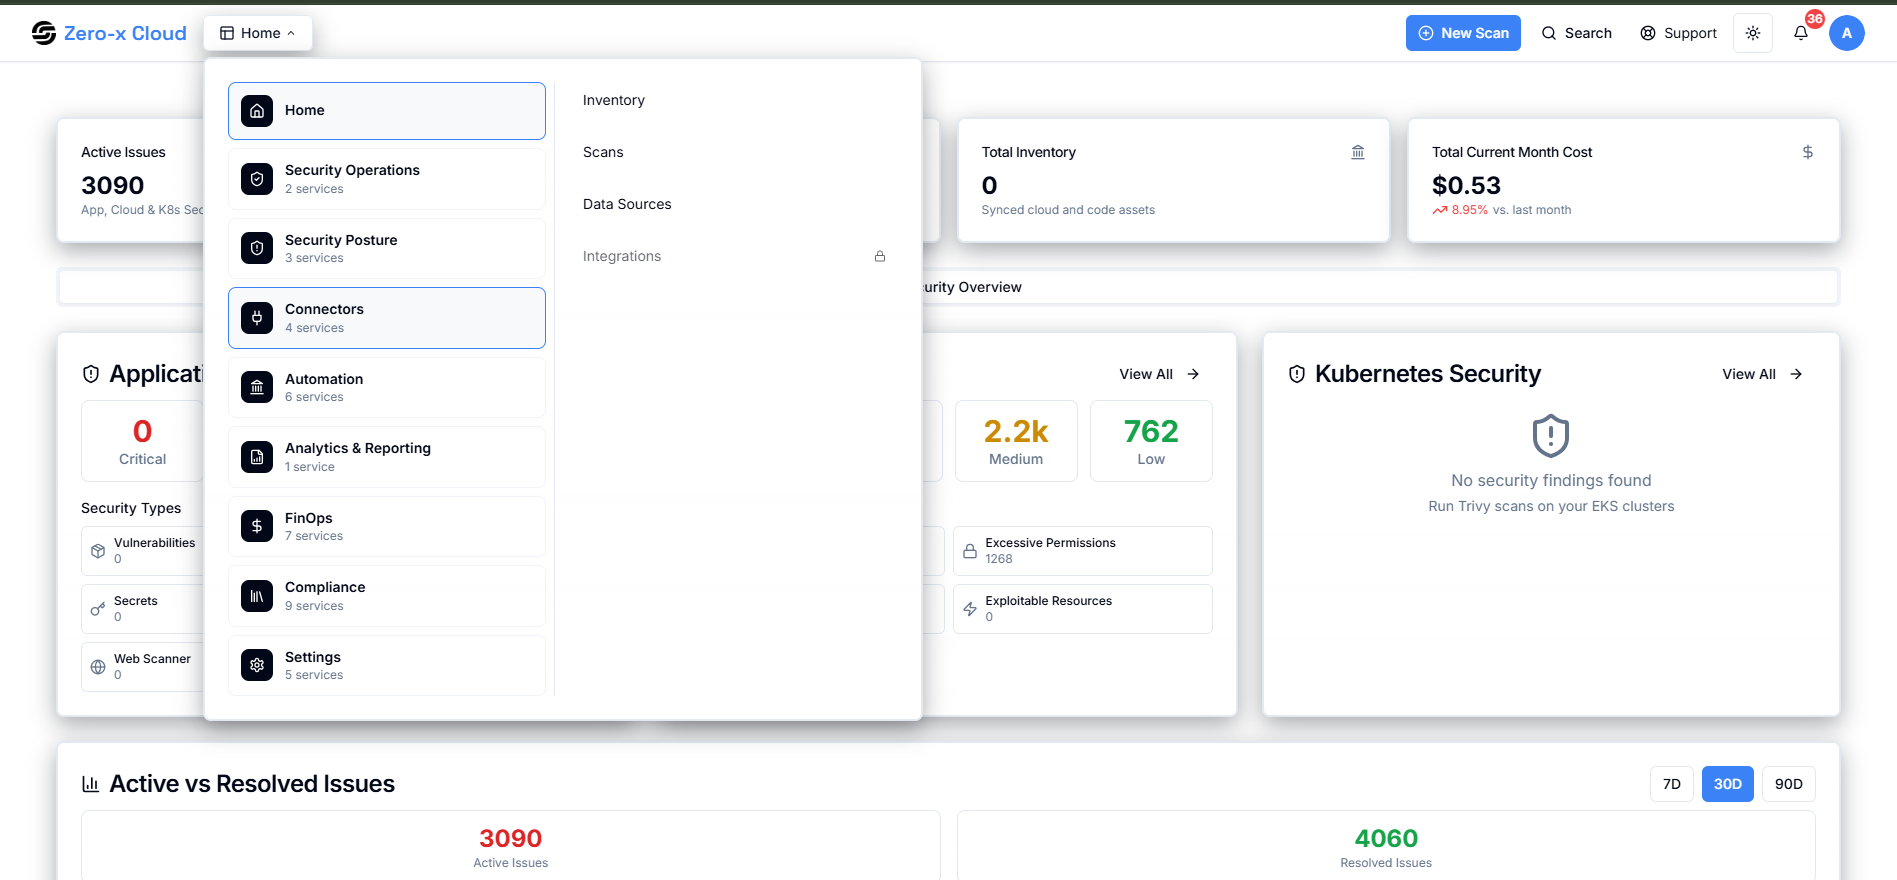Click the Zero-x Cloud logo icon
The height and width of the screenshot is (880, 1897).
[43, 33]
